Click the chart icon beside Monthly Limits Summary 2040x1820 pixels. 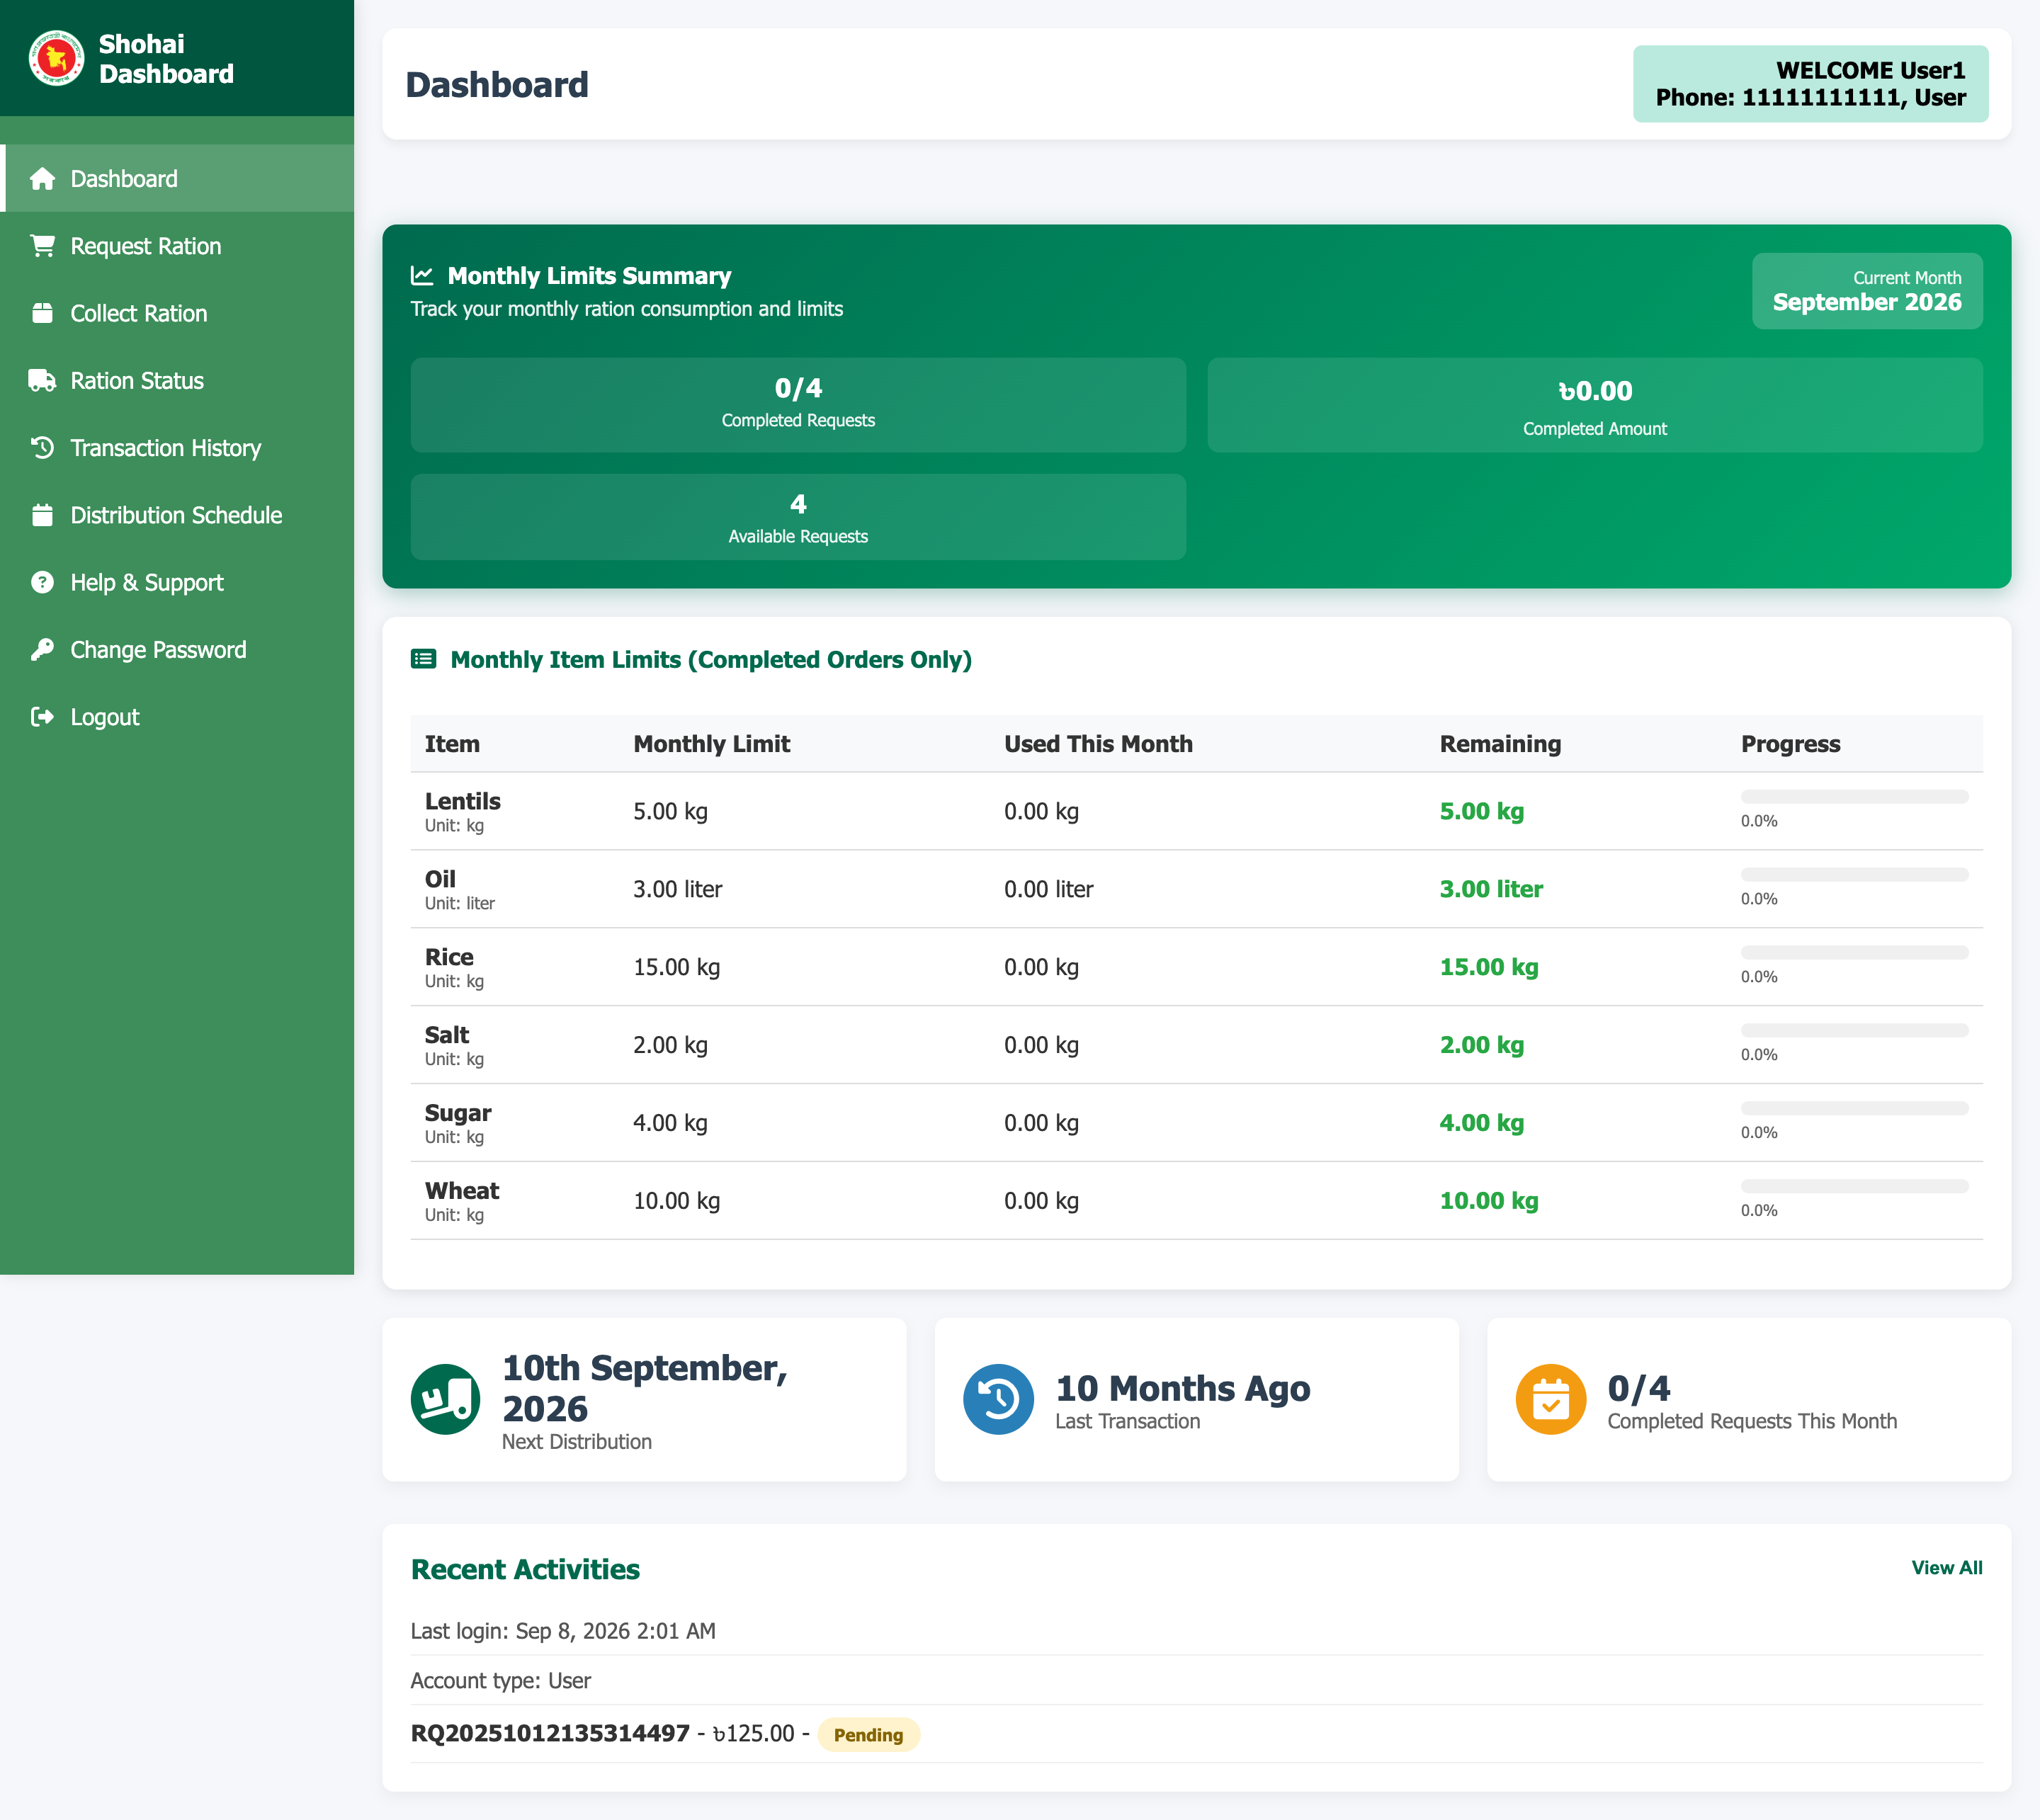tap(422, 276)
